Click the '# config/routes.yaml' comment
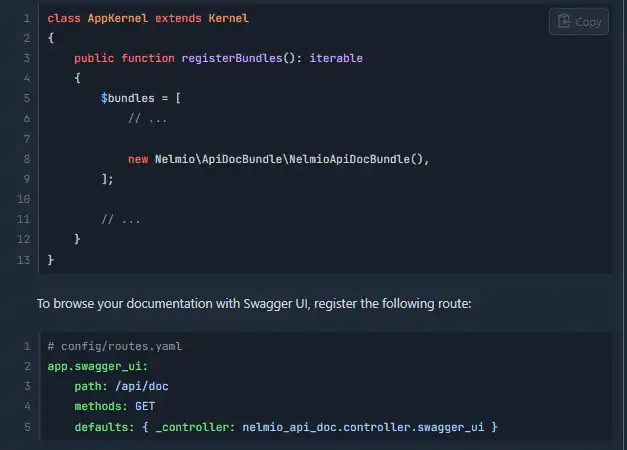 (x=115, y=346)
